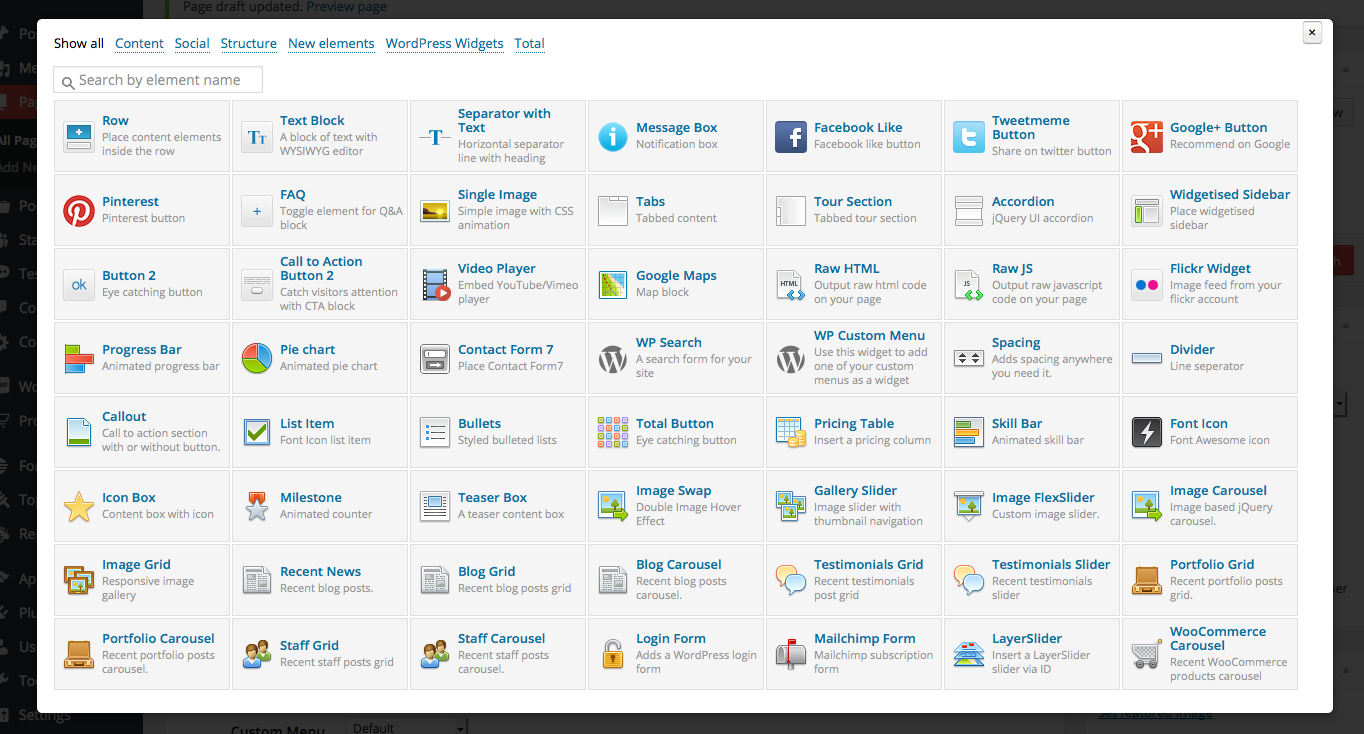Click the Video Player element icon
The width and height of the screenshot is (1364, 734).
click(x=435, y=284)
